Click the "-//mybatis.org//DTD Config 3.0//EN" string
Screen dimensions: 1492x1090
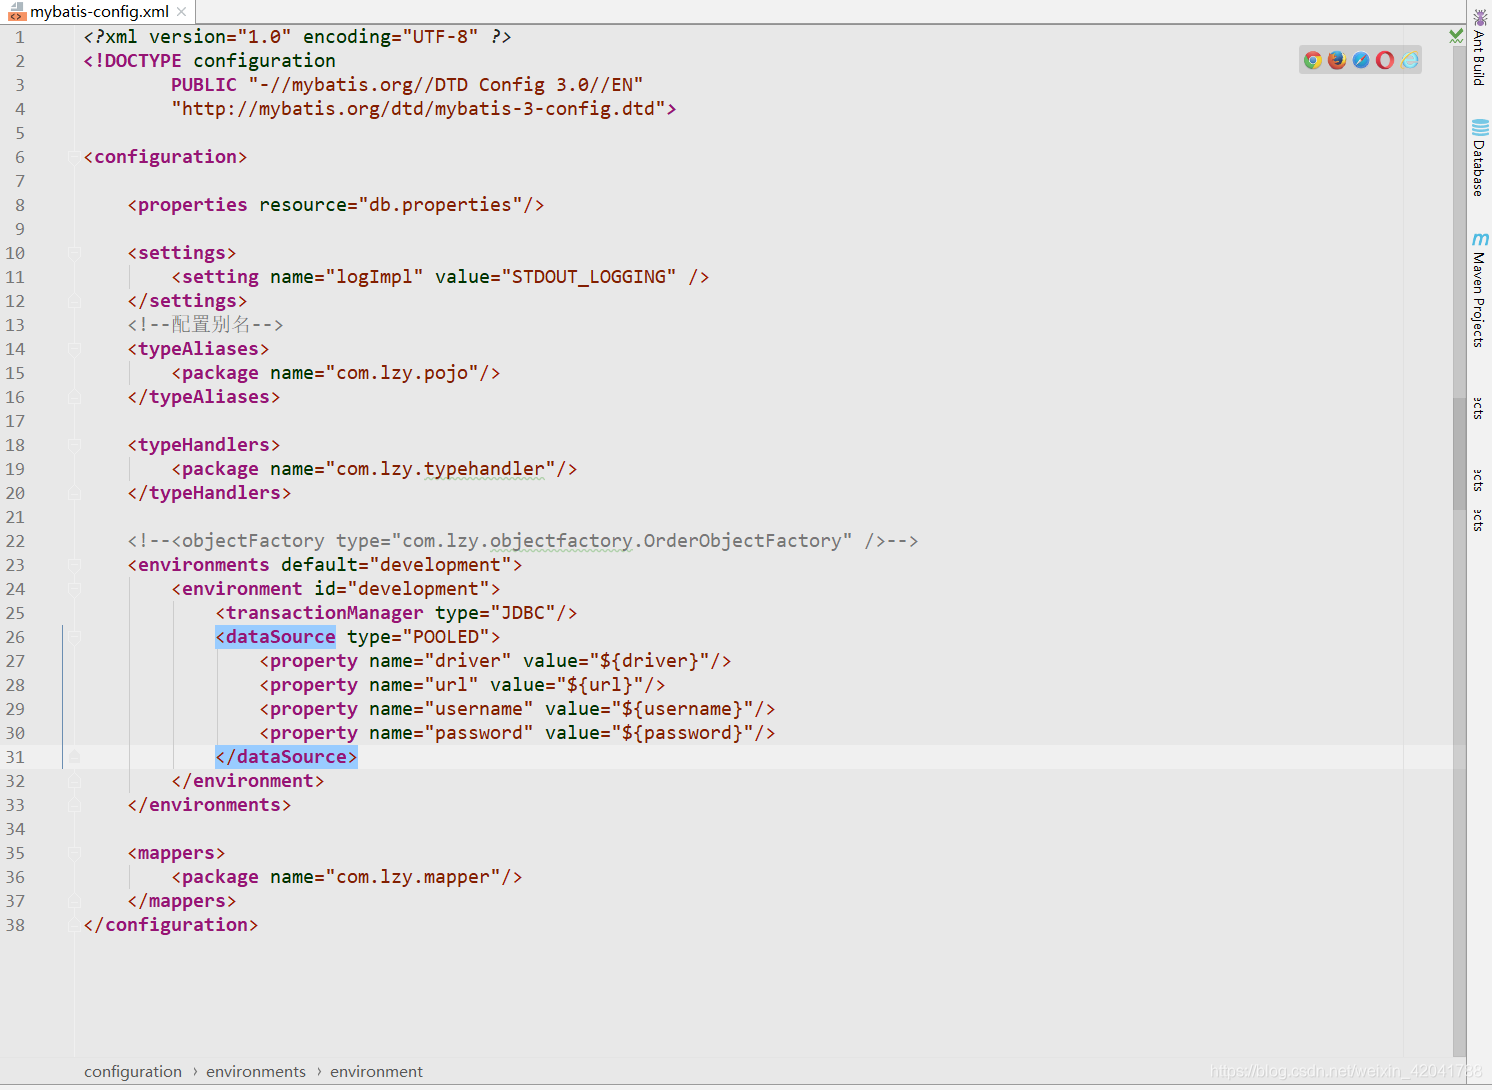coord(446,85)
